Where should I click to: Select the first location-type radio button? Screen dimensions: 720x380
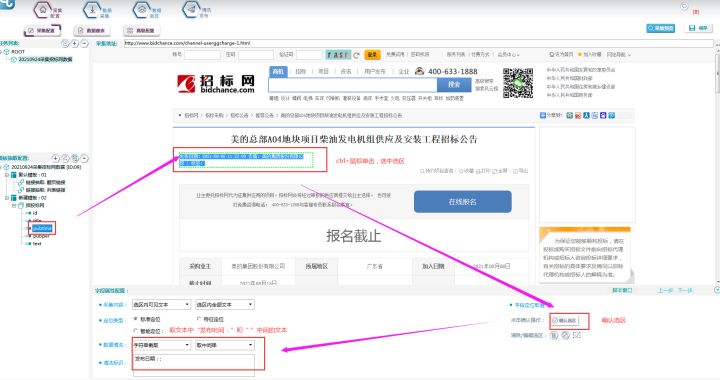[135, 319]
